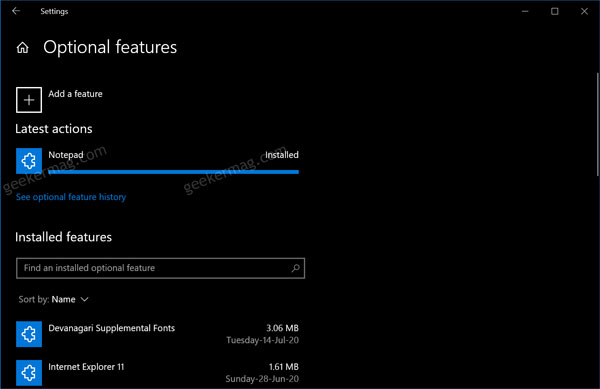Open the See optional feature history link
Screen dimensions: 600x389
[71, 197]
